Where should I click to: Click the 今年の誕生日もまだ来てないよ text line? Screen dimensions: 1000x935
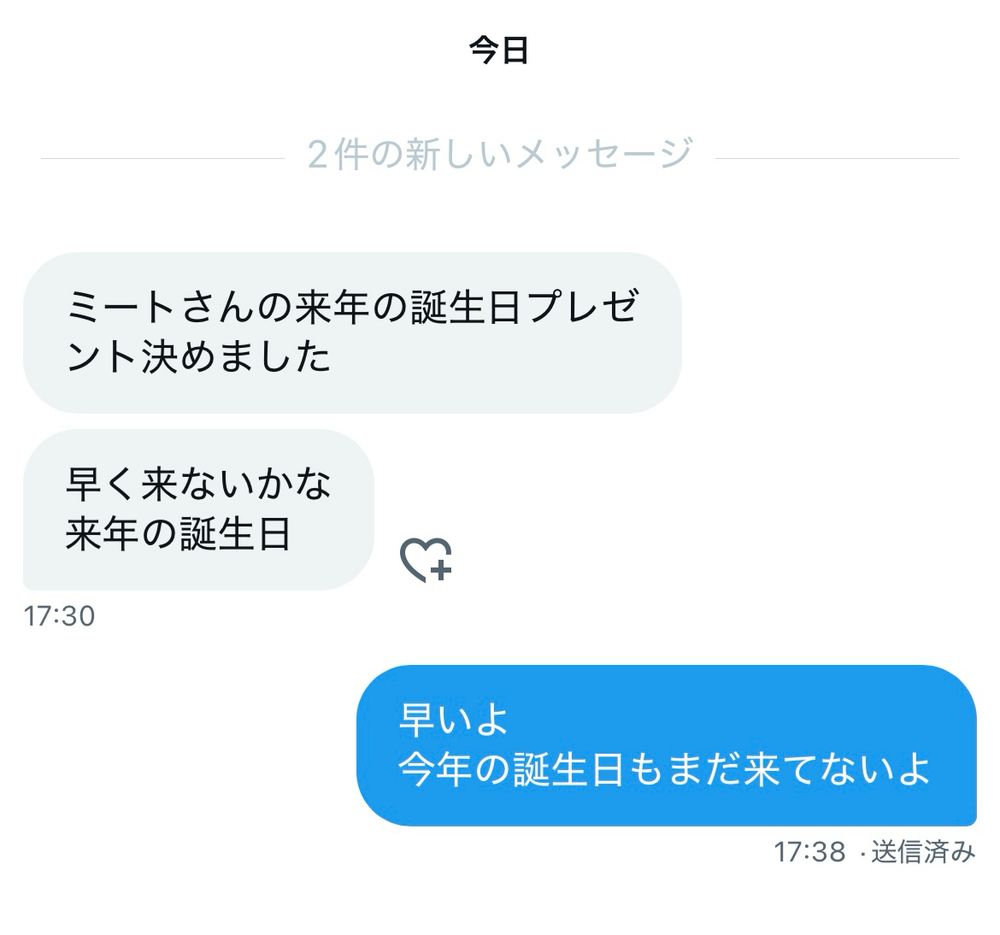[664, 769]
